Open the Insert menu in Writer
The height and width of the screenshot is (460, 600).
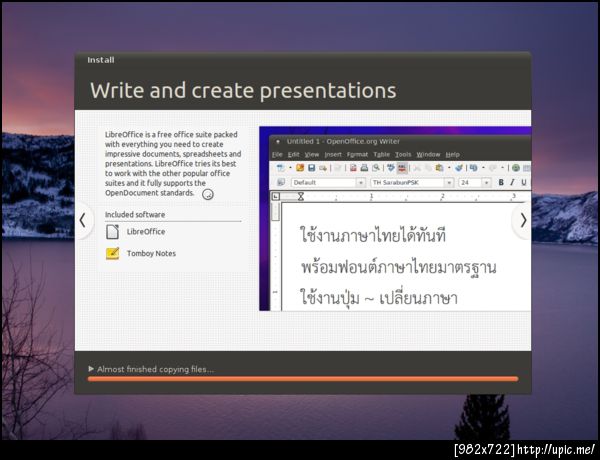pos(333,155)
